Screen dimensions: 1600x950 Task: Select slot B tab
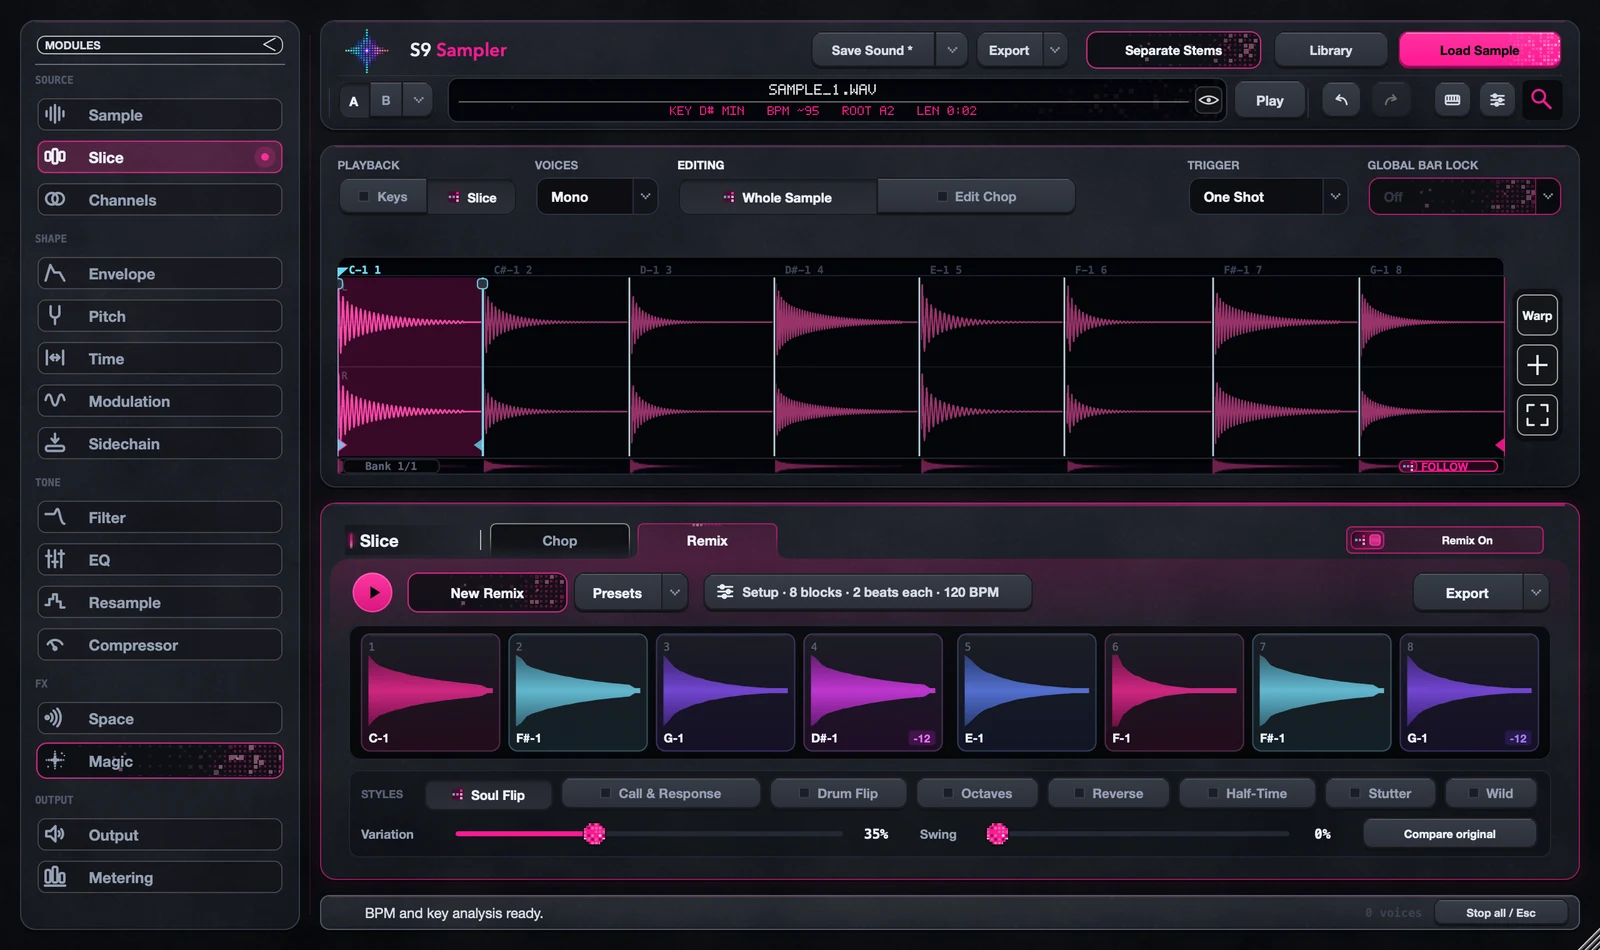pyautogui.click(x=386, y=100)
